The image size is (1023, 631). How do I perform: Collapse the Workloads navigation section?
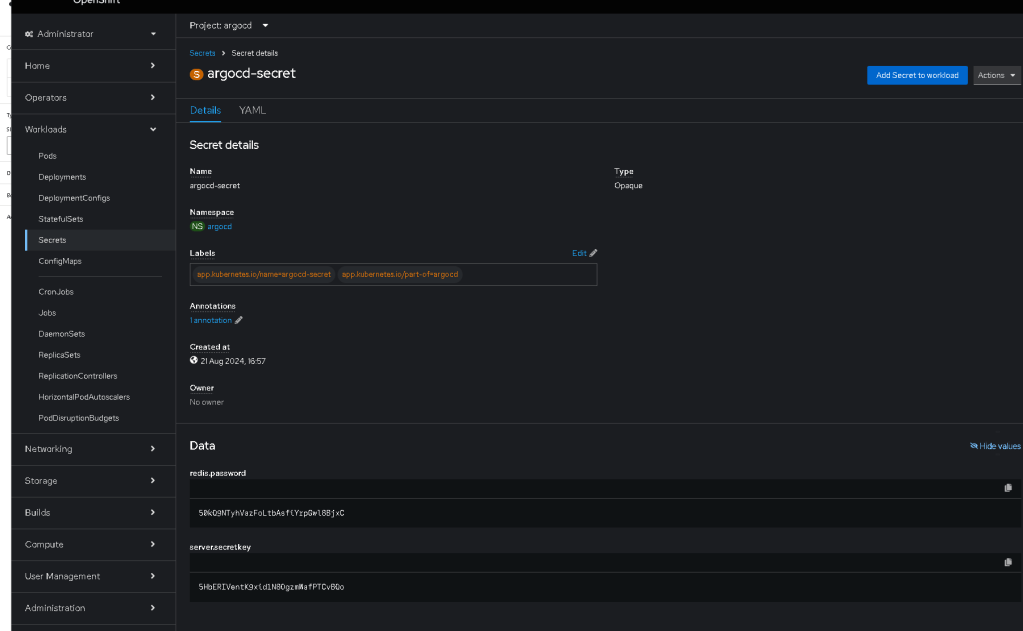pos(91,129)
